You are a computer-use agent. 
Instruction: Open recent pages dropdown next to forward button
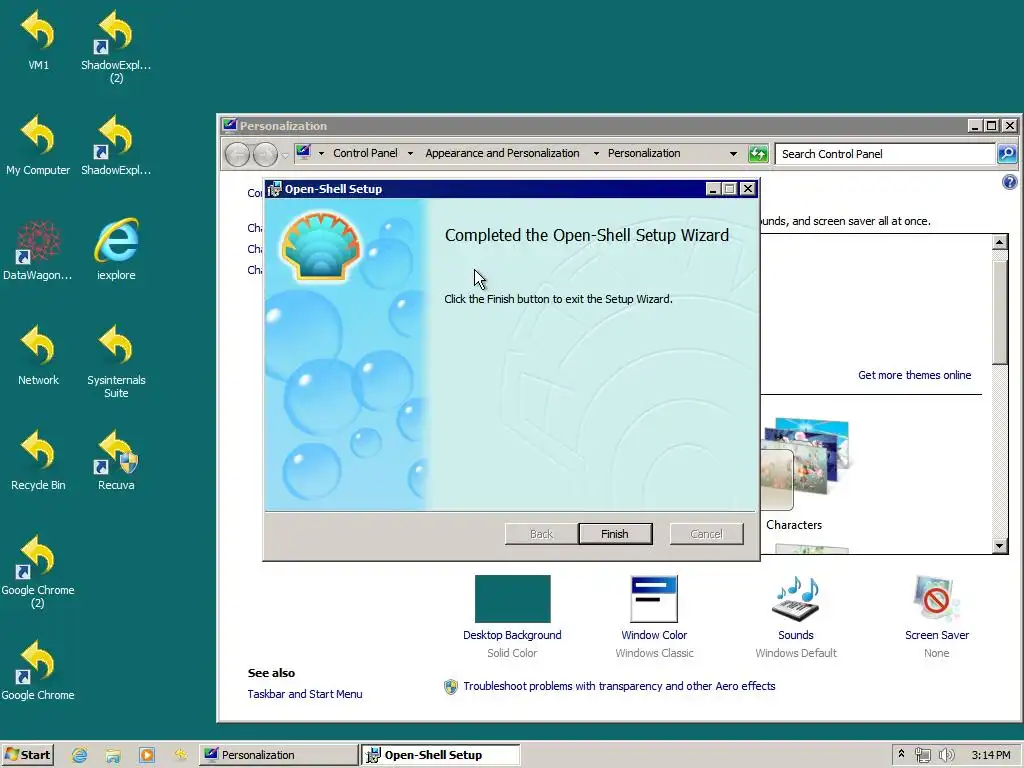(x=285, y=155)
